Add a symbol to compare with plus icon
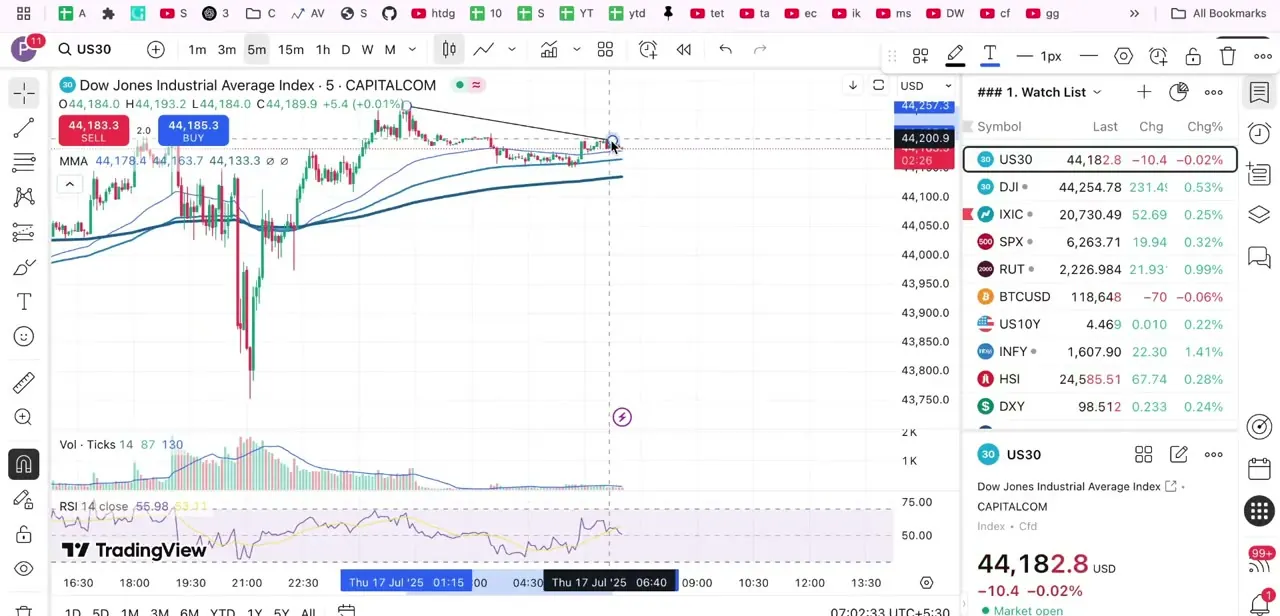Screen dimensions: 1280x616 pyautogui.click(x=156, y=49)
